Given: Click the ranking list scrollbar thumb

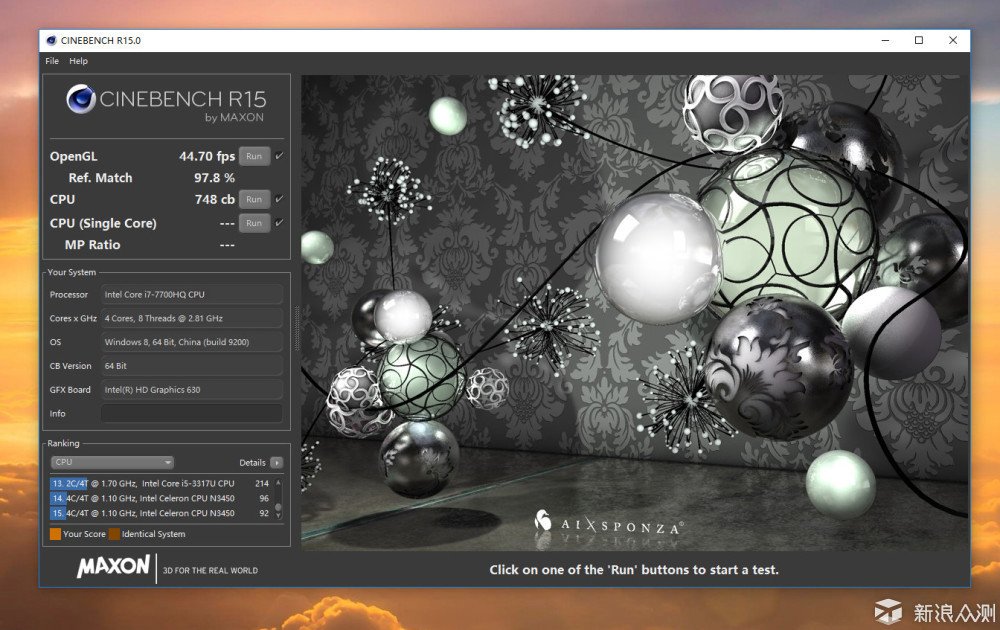Looking at the screenshot, I should click(278, 507).
